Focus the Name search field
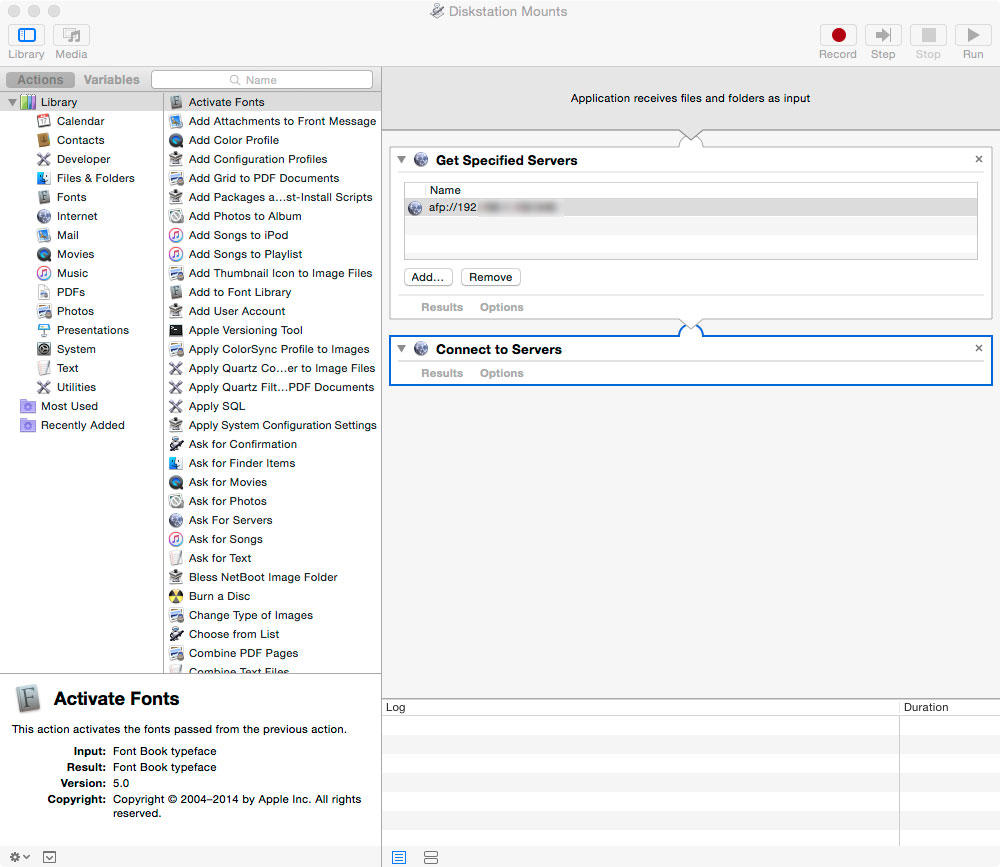This screenshot has height=867, width=1000. 261,80
